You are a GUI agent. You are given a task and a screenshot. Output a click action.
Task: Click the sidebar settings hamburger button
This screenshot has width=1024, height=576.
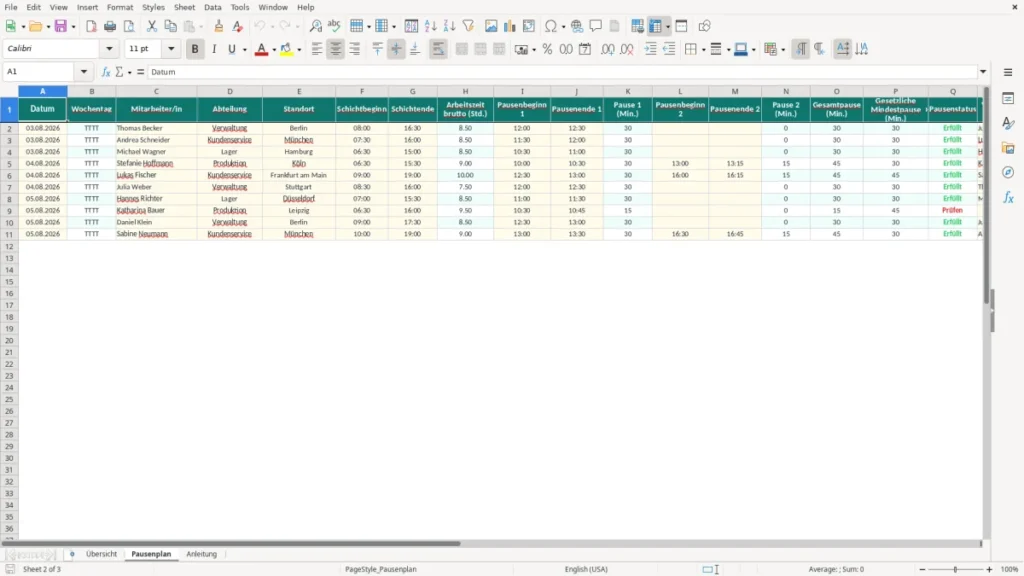tap(1008, 72)
